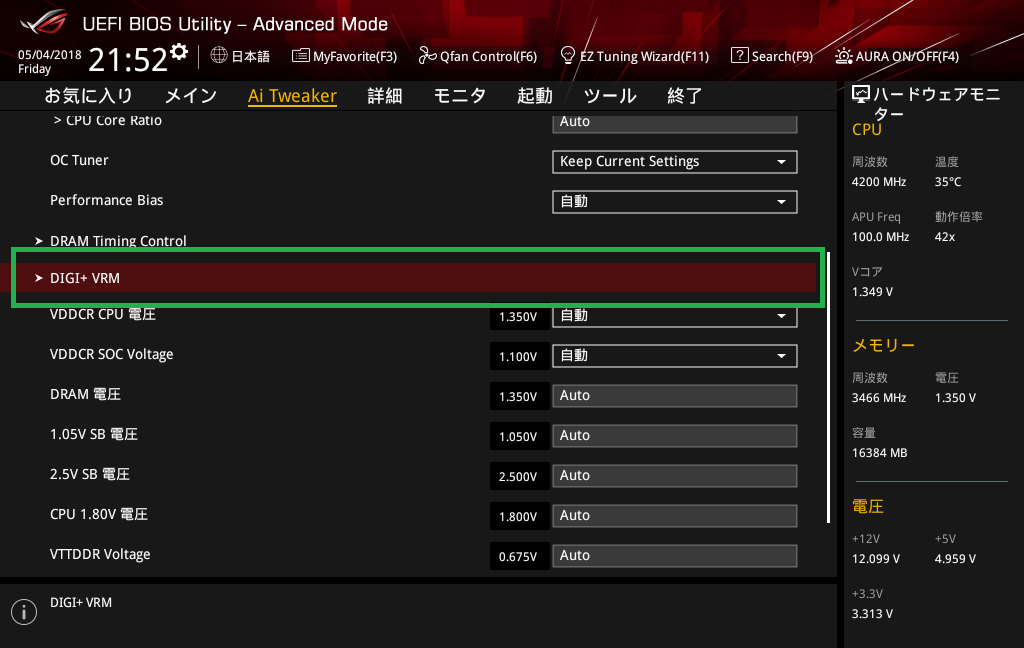
Task: Click the settings list vertical scrollbar
Action: pos(828,387)
